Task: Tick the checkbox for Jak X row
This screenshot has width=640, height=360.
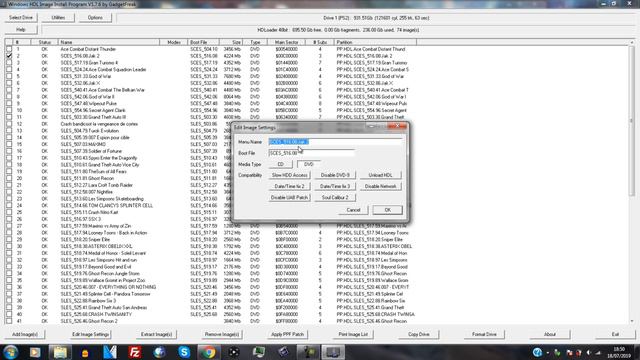Action: [9, 83]
